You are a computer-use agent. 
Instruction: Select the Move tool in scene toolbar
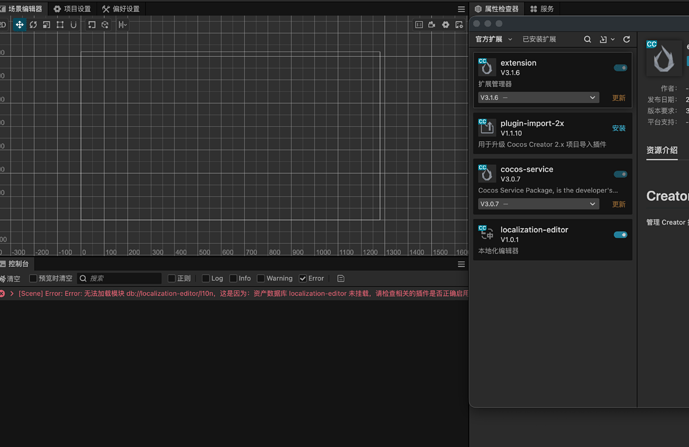coord(19,25)
